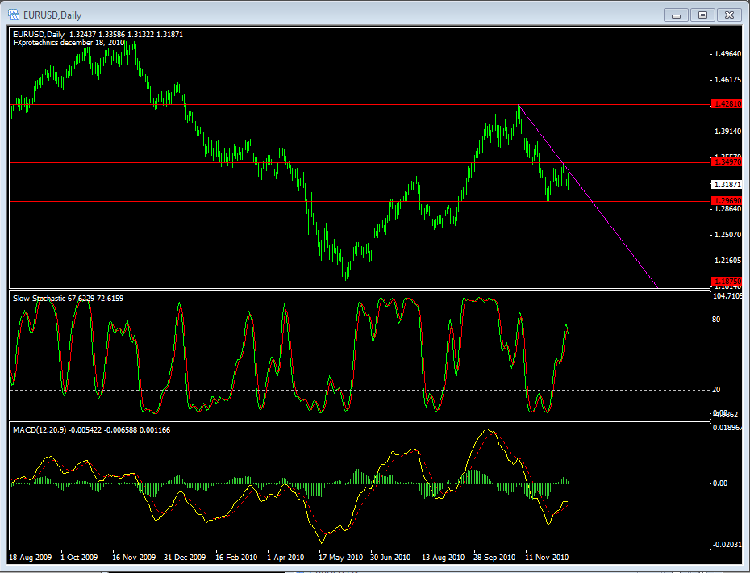Click the FXprotechnics december 18, 2010 text label
This screenshot has height=573, width=750.
click(x=66, y=44)
